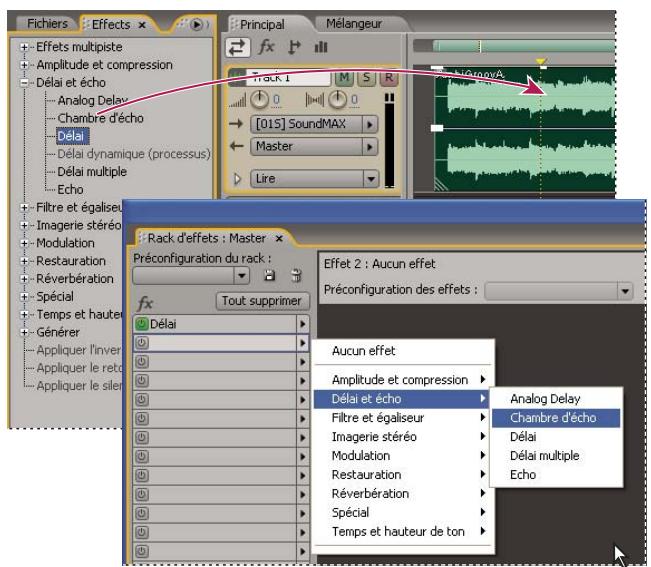Image resolution: width=651 pixels, height=567 pixels.
Task: Show the sends view button
Action: click(294, 47)
